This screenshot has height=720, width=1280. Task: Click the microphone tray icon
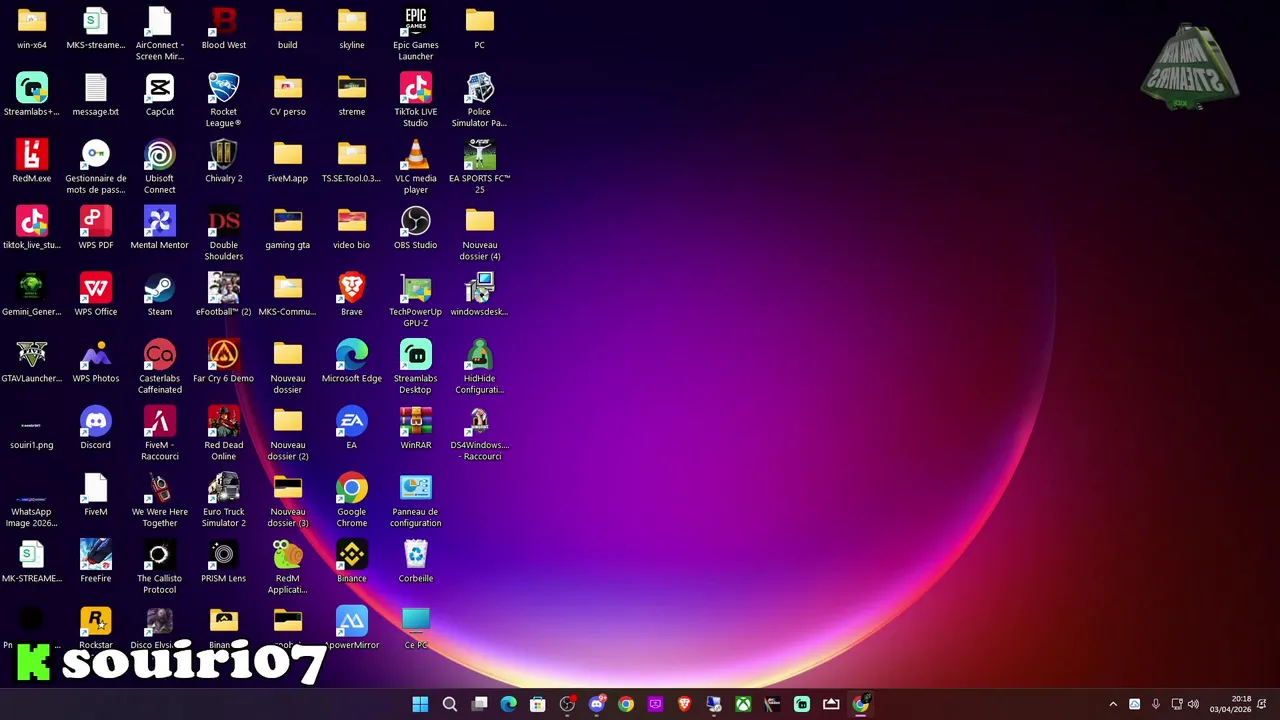tap(1156, 704)
